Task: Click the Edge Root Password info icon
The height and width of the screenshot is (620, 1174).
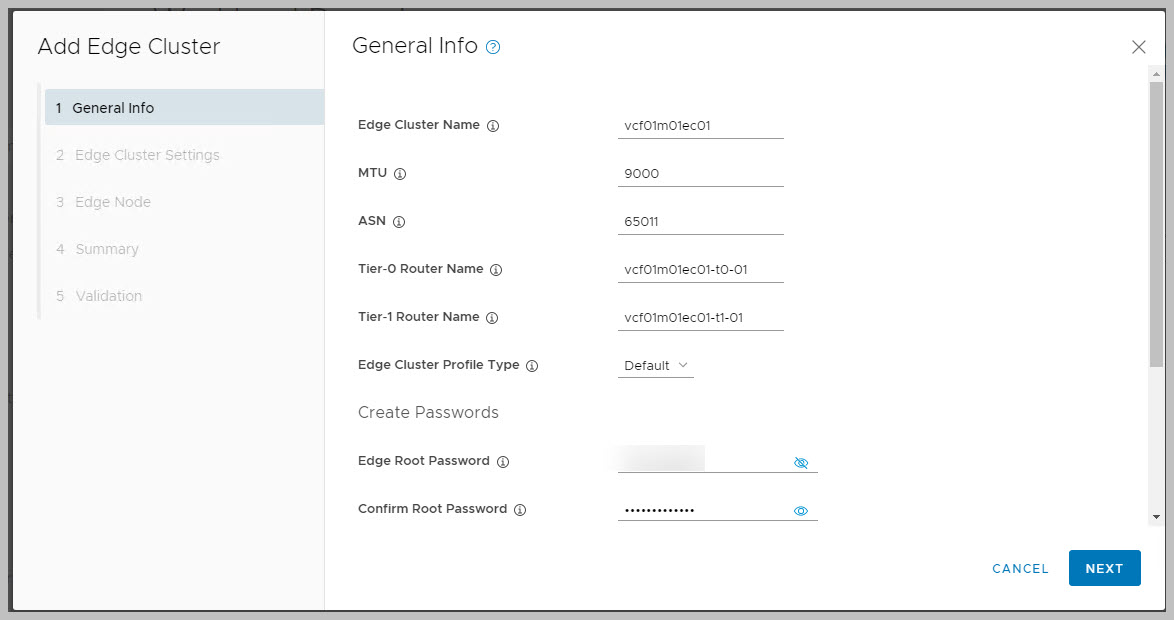Action: (503, 462)
